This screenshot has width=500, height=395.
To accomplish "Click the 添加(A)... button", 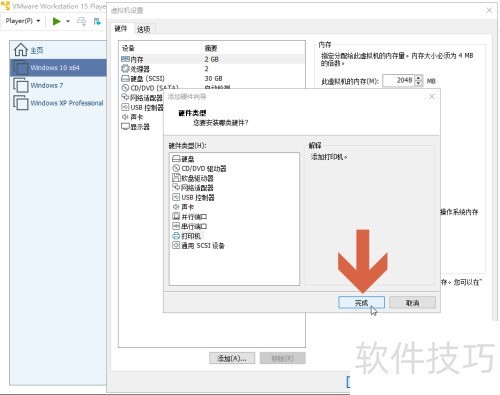I will (x=232, y=358).
